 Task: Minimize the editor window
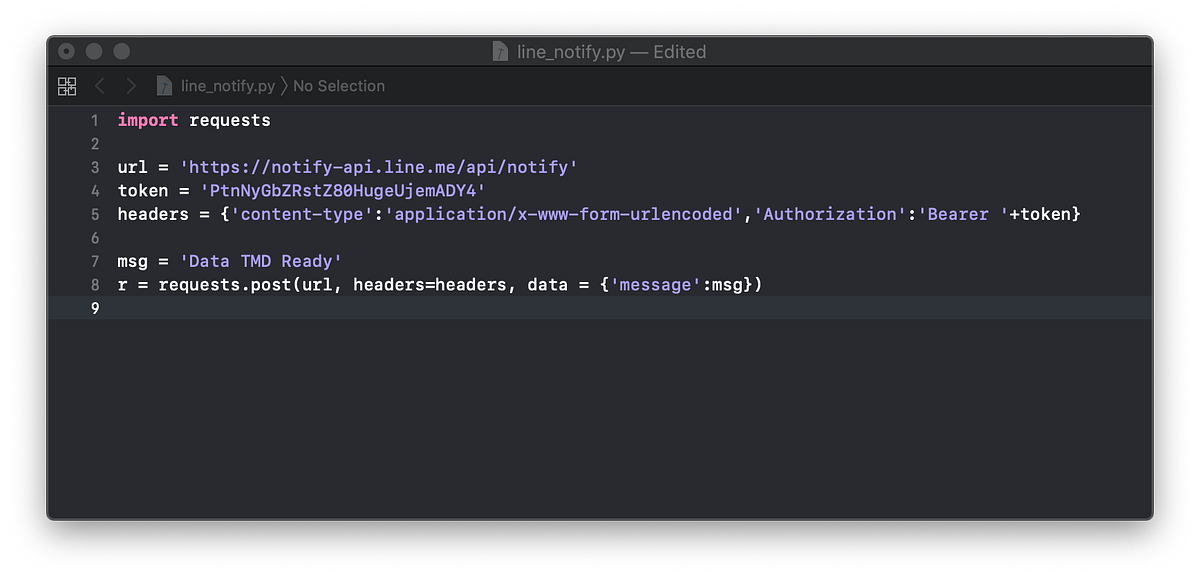[x=93, y=51]
